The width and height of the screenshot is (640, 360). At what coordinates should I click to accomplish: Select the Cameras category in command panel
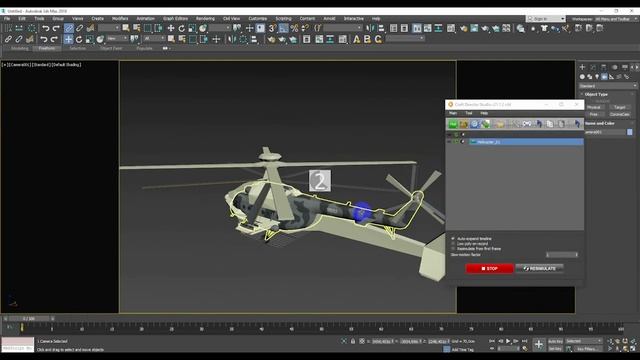click(604, 77)
